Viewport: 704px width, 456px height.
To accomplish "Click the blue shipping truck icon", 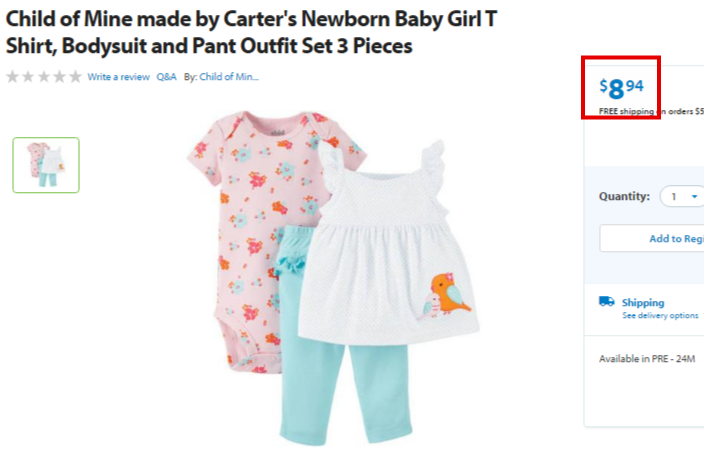I will click(x=607, y=301).
